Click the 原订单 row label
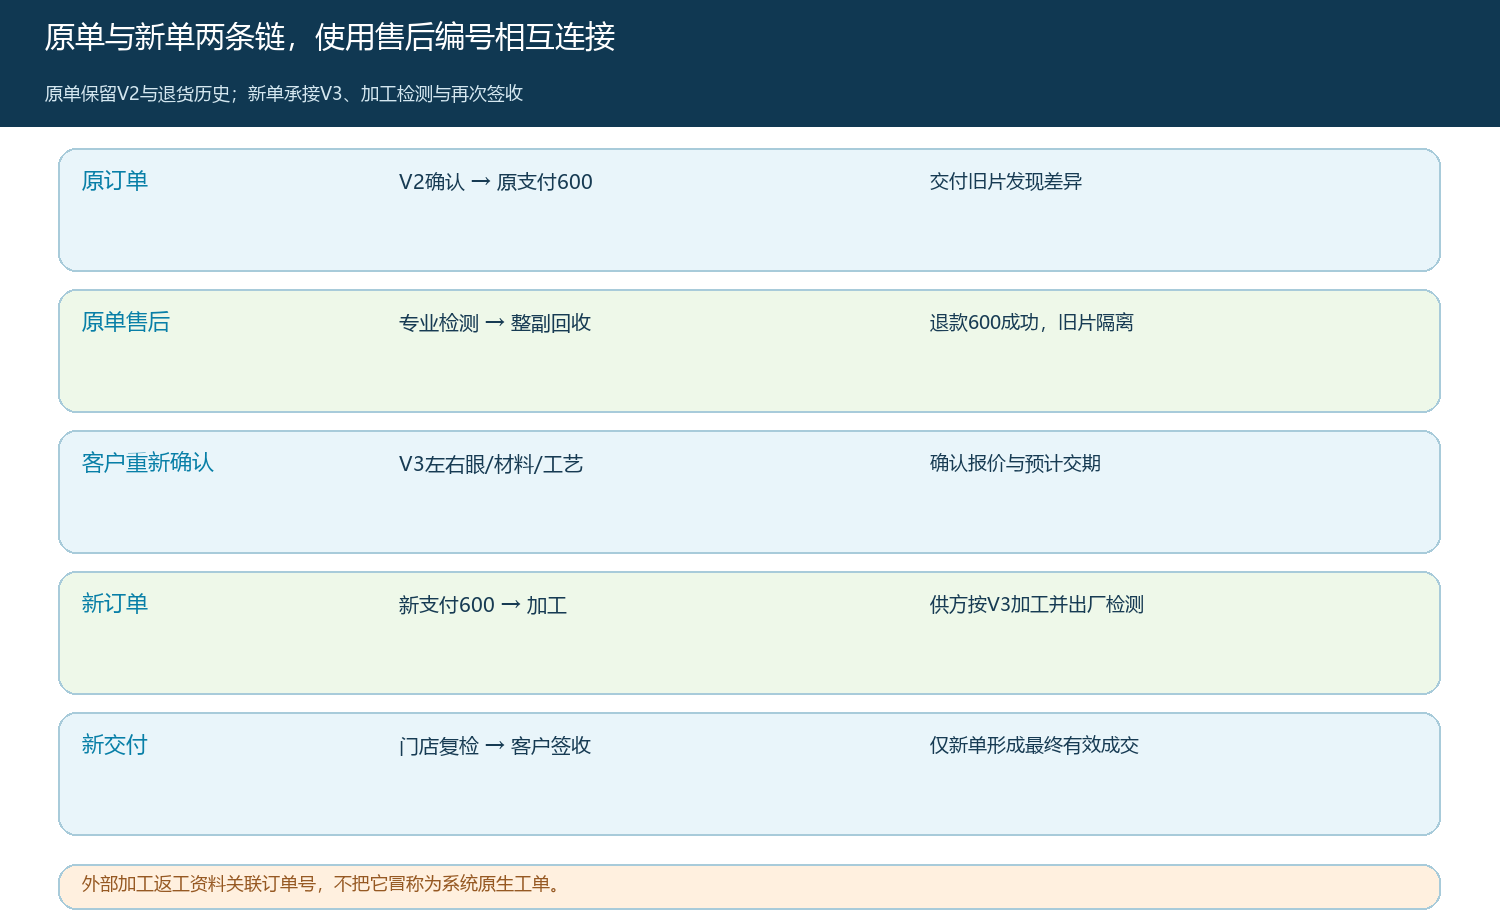1500x920 pixels. point(115,181)
